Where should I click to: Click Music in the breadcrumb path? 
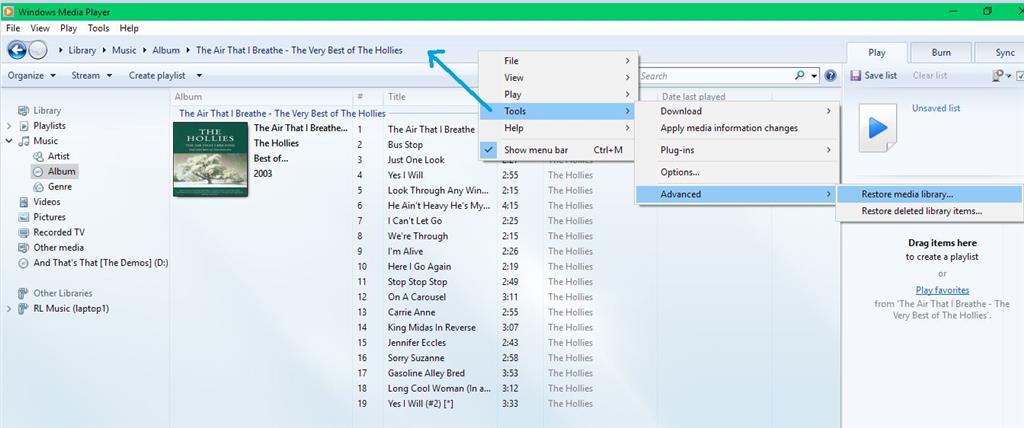(x=124, y=50)
